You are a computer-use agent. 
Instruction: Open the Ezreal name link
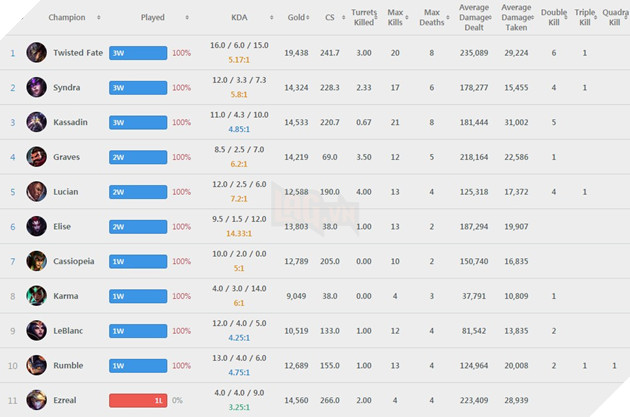pos(65,400)
